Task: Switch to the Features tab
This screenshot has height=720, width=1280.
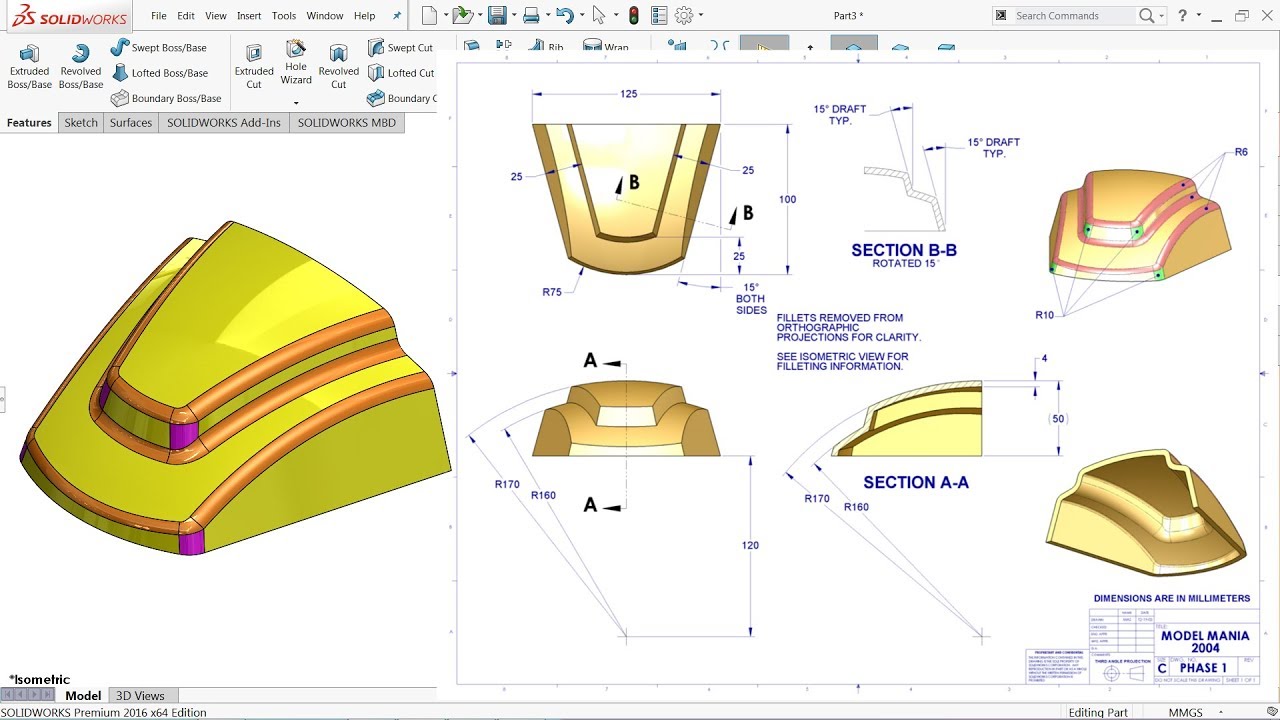Action: pos(29,123)
